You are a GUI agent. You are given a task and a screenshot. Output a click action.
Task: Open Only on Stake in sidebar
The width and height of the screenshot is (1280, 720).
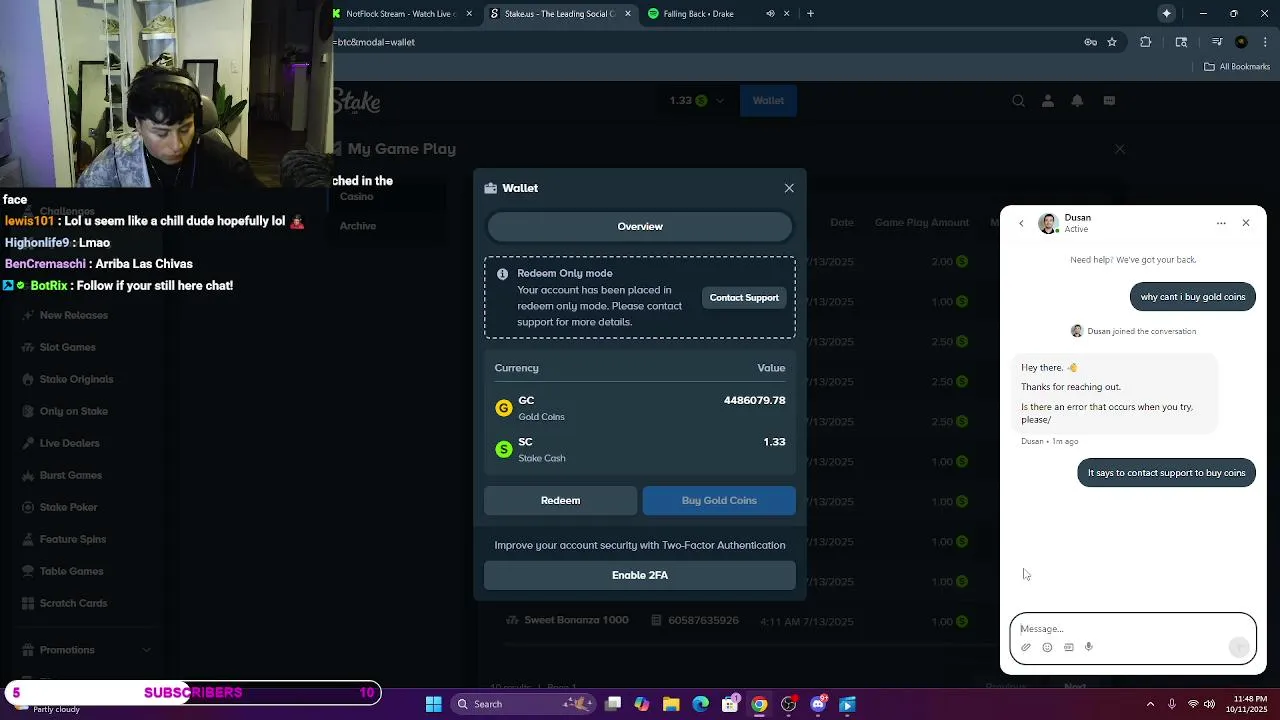tap(74, 411)
